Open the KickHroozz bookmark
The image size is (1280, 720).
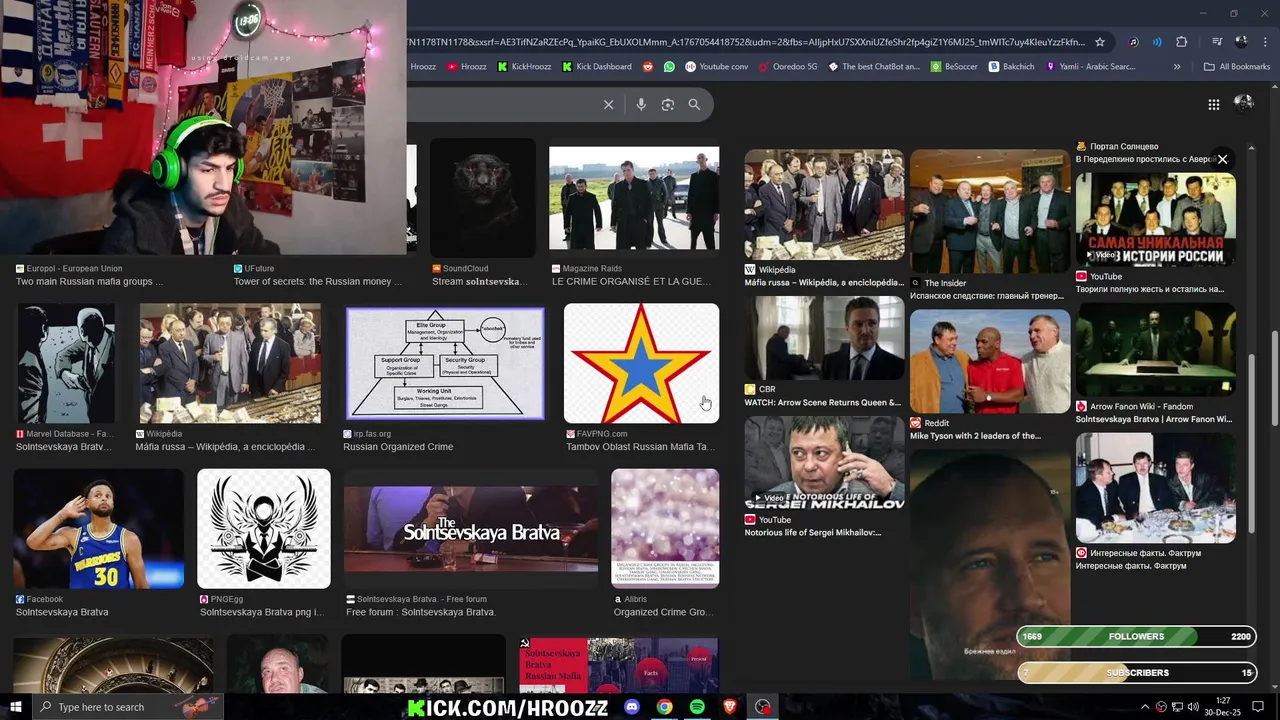pos(524,67)
